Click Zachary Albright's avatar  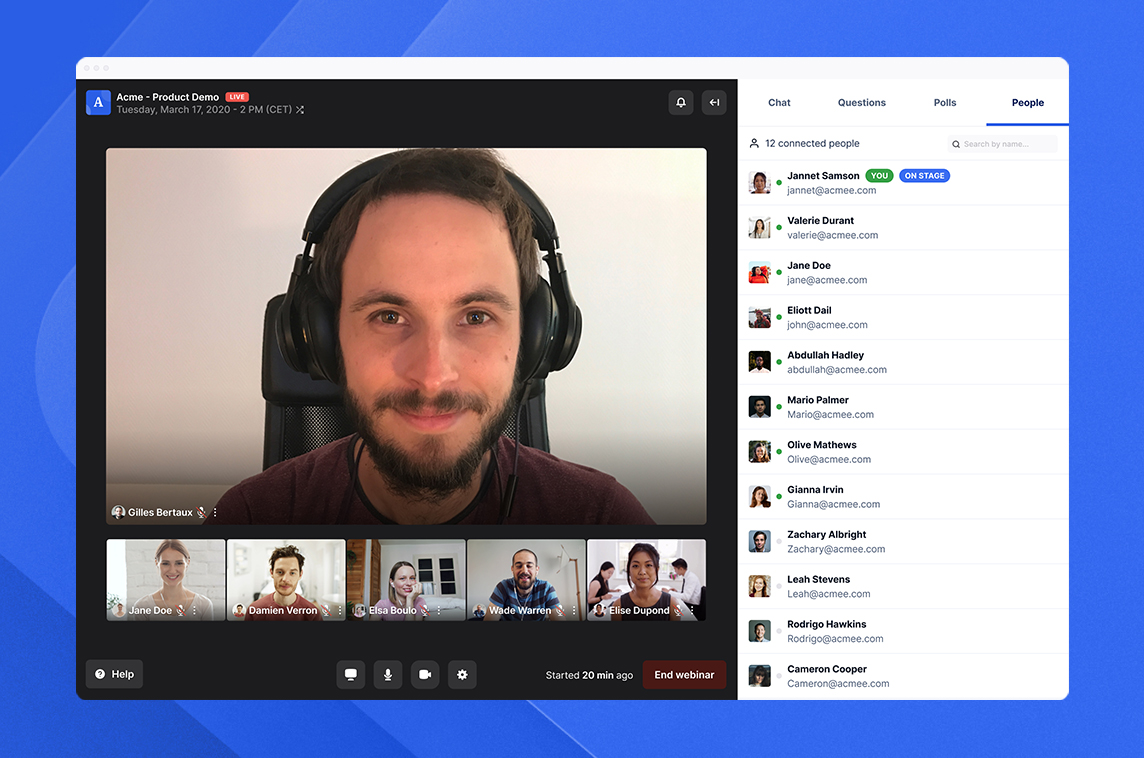pyautogui.click(x=760, y=541)
